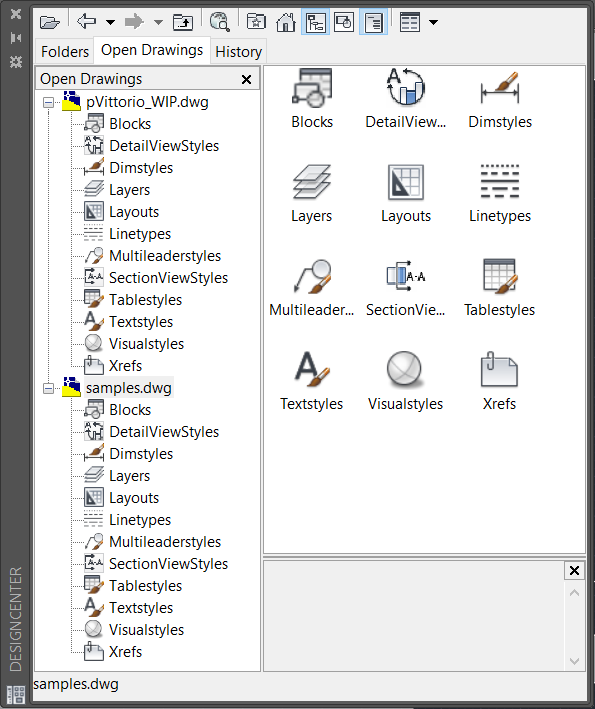Click the Home icon in toolbar
The image size is (595, 709).
point(286,22)
